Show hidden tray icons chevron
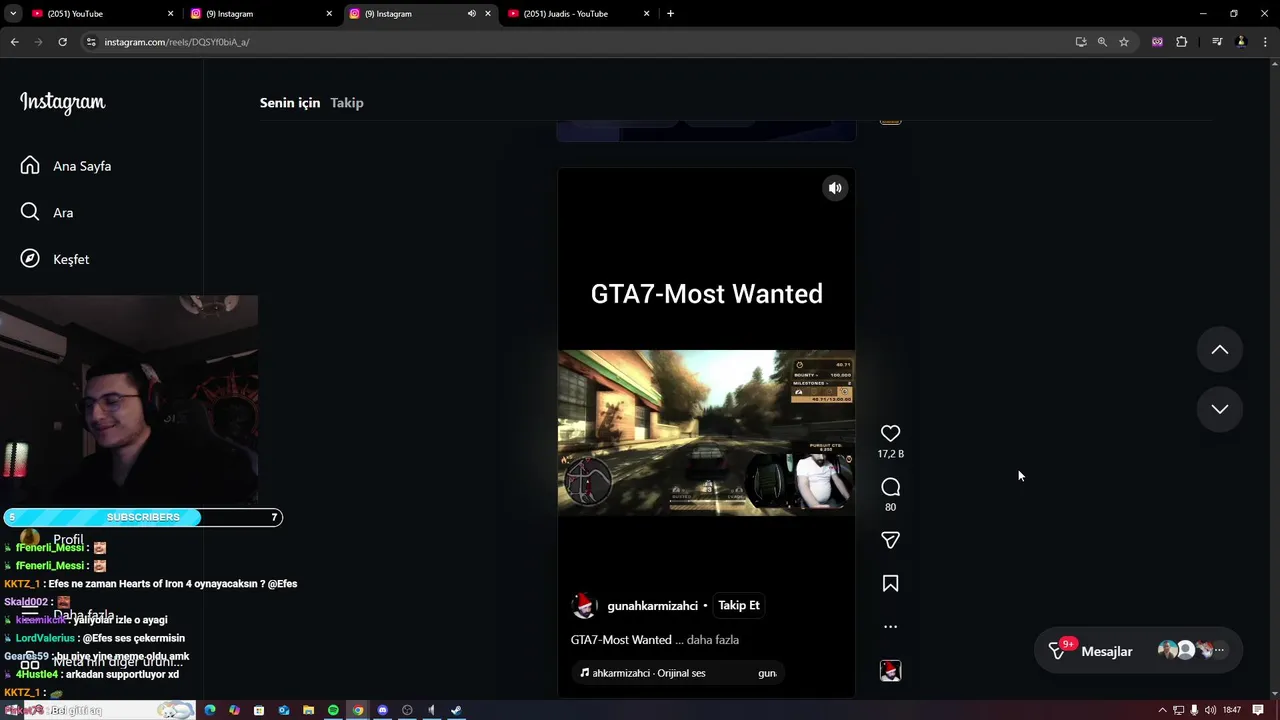 [x=1162, y=710]
